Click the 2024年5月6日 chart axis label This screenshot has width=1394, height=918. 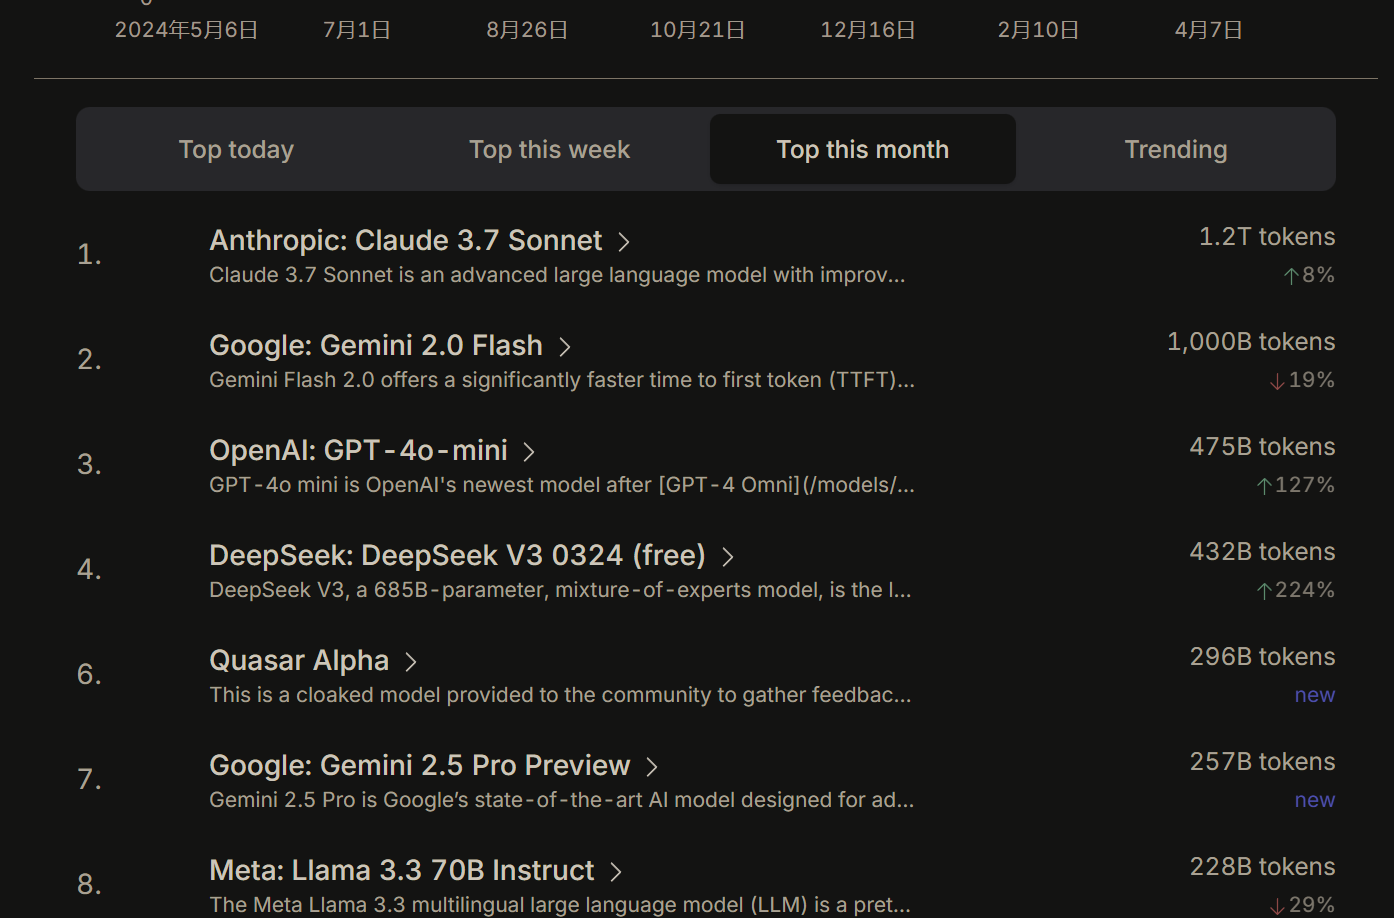(187, 30)
